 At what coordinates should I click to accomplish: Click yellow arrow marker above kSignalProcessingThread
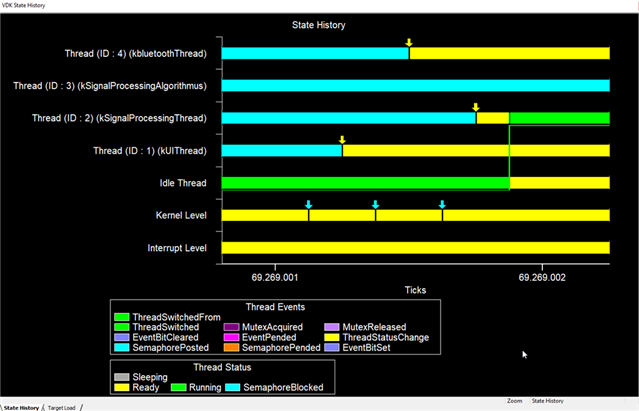[x=476, y=107]
